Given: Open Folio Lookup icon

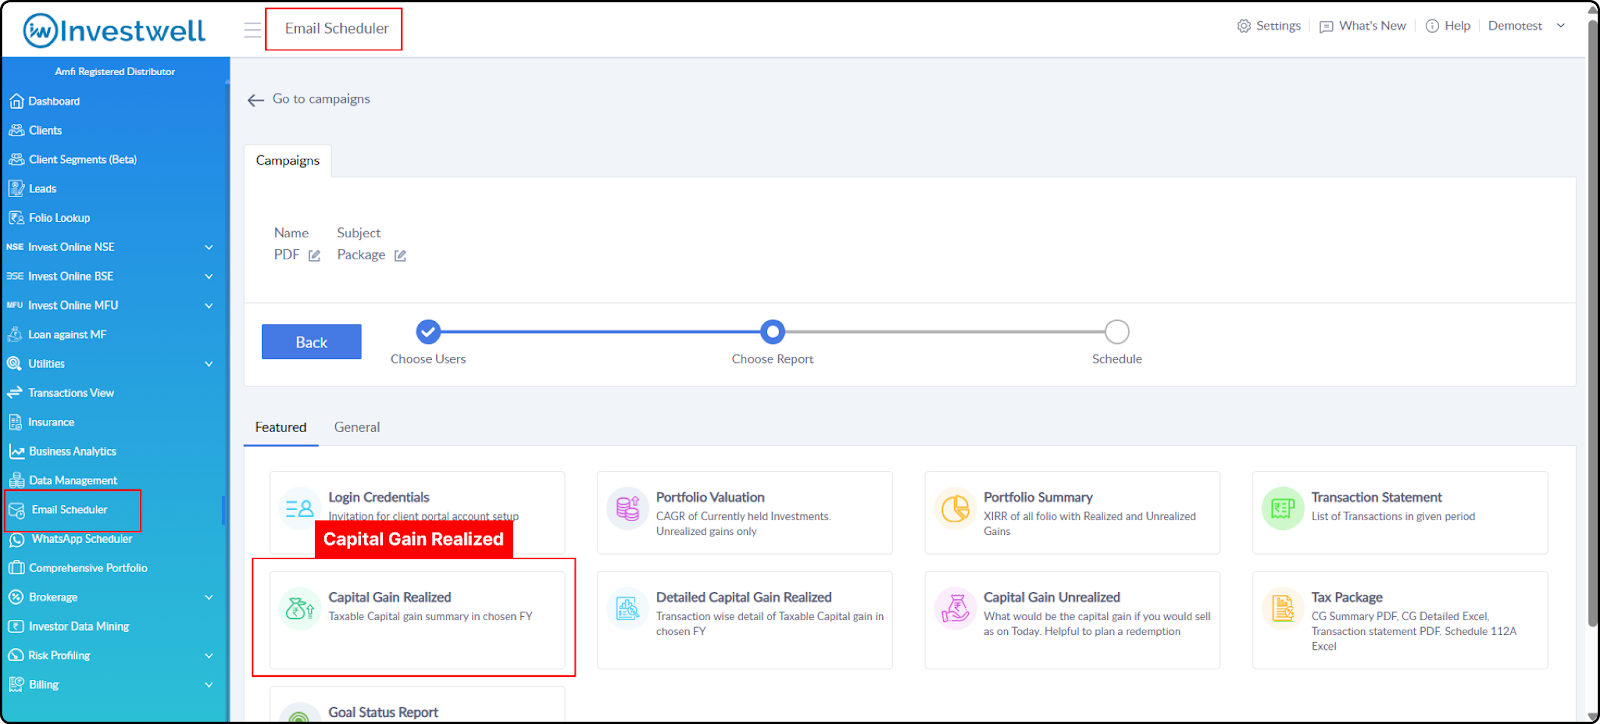Looking at the screenshot, I should [16, 217].
